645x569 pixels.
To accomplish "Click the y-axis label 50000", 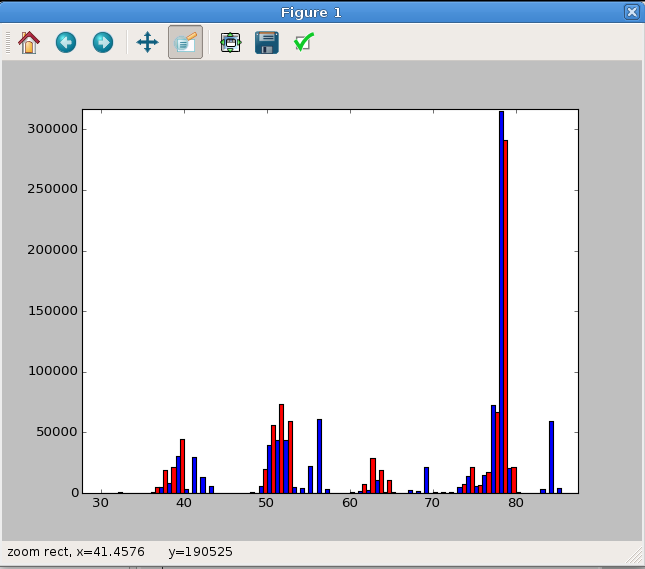I will pos(57,432).
